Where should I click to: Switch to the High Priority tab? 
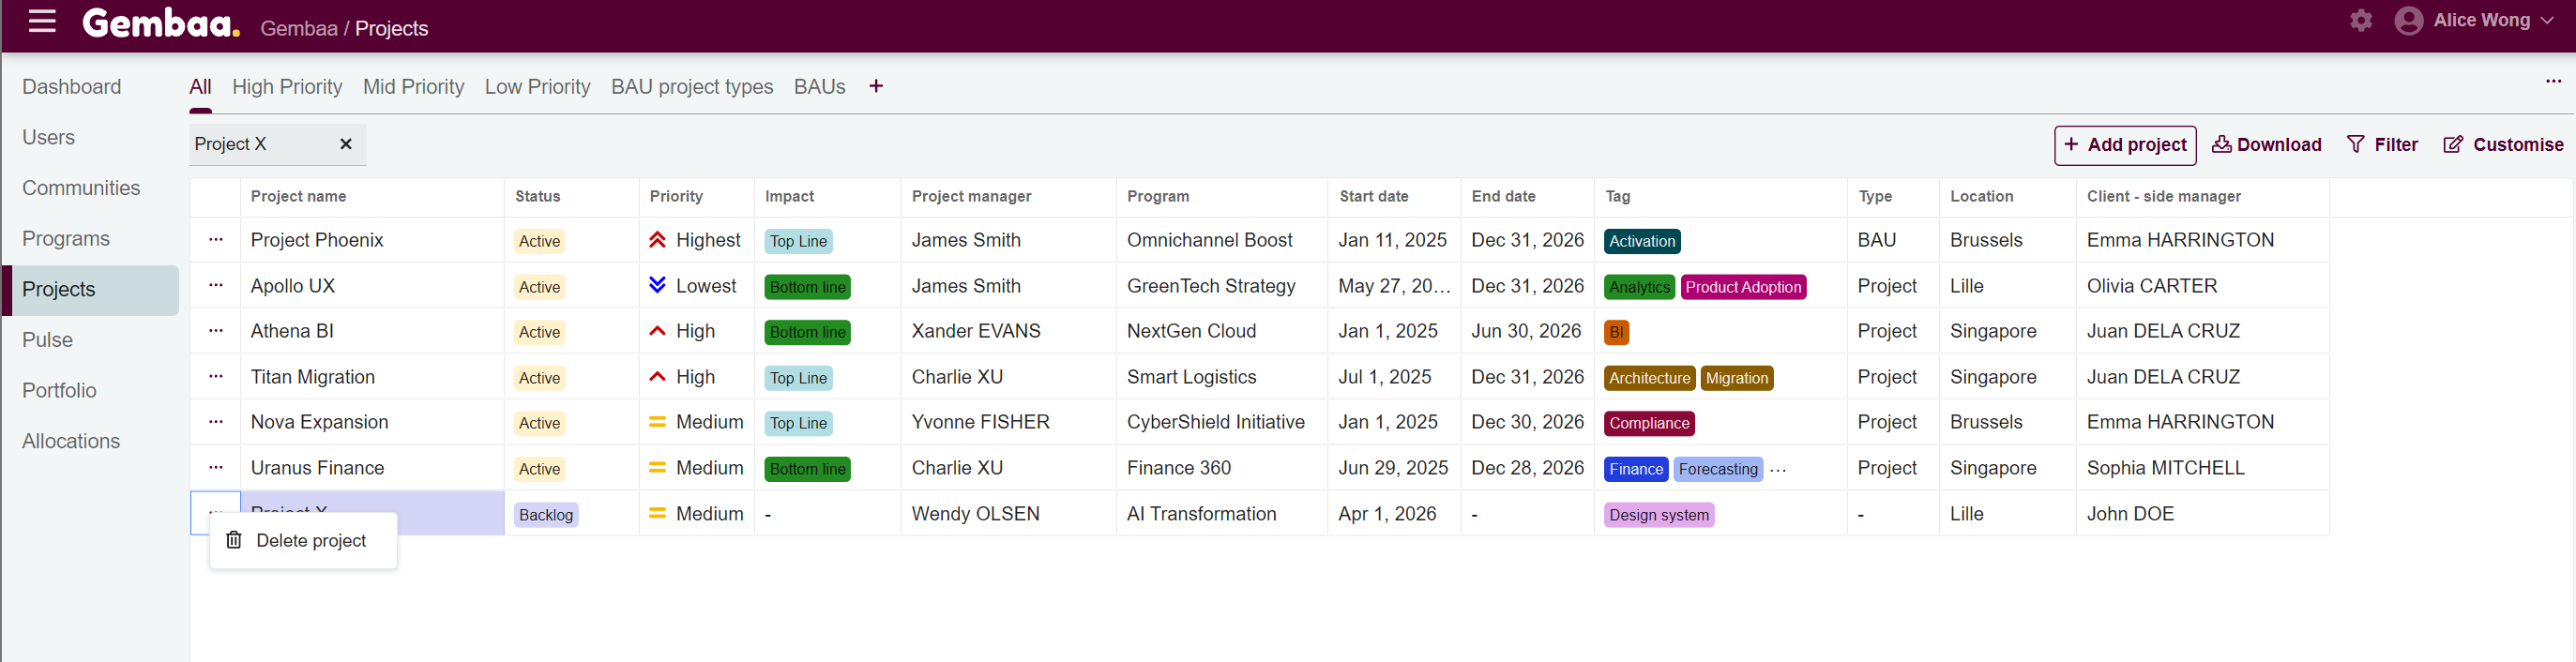287,87
